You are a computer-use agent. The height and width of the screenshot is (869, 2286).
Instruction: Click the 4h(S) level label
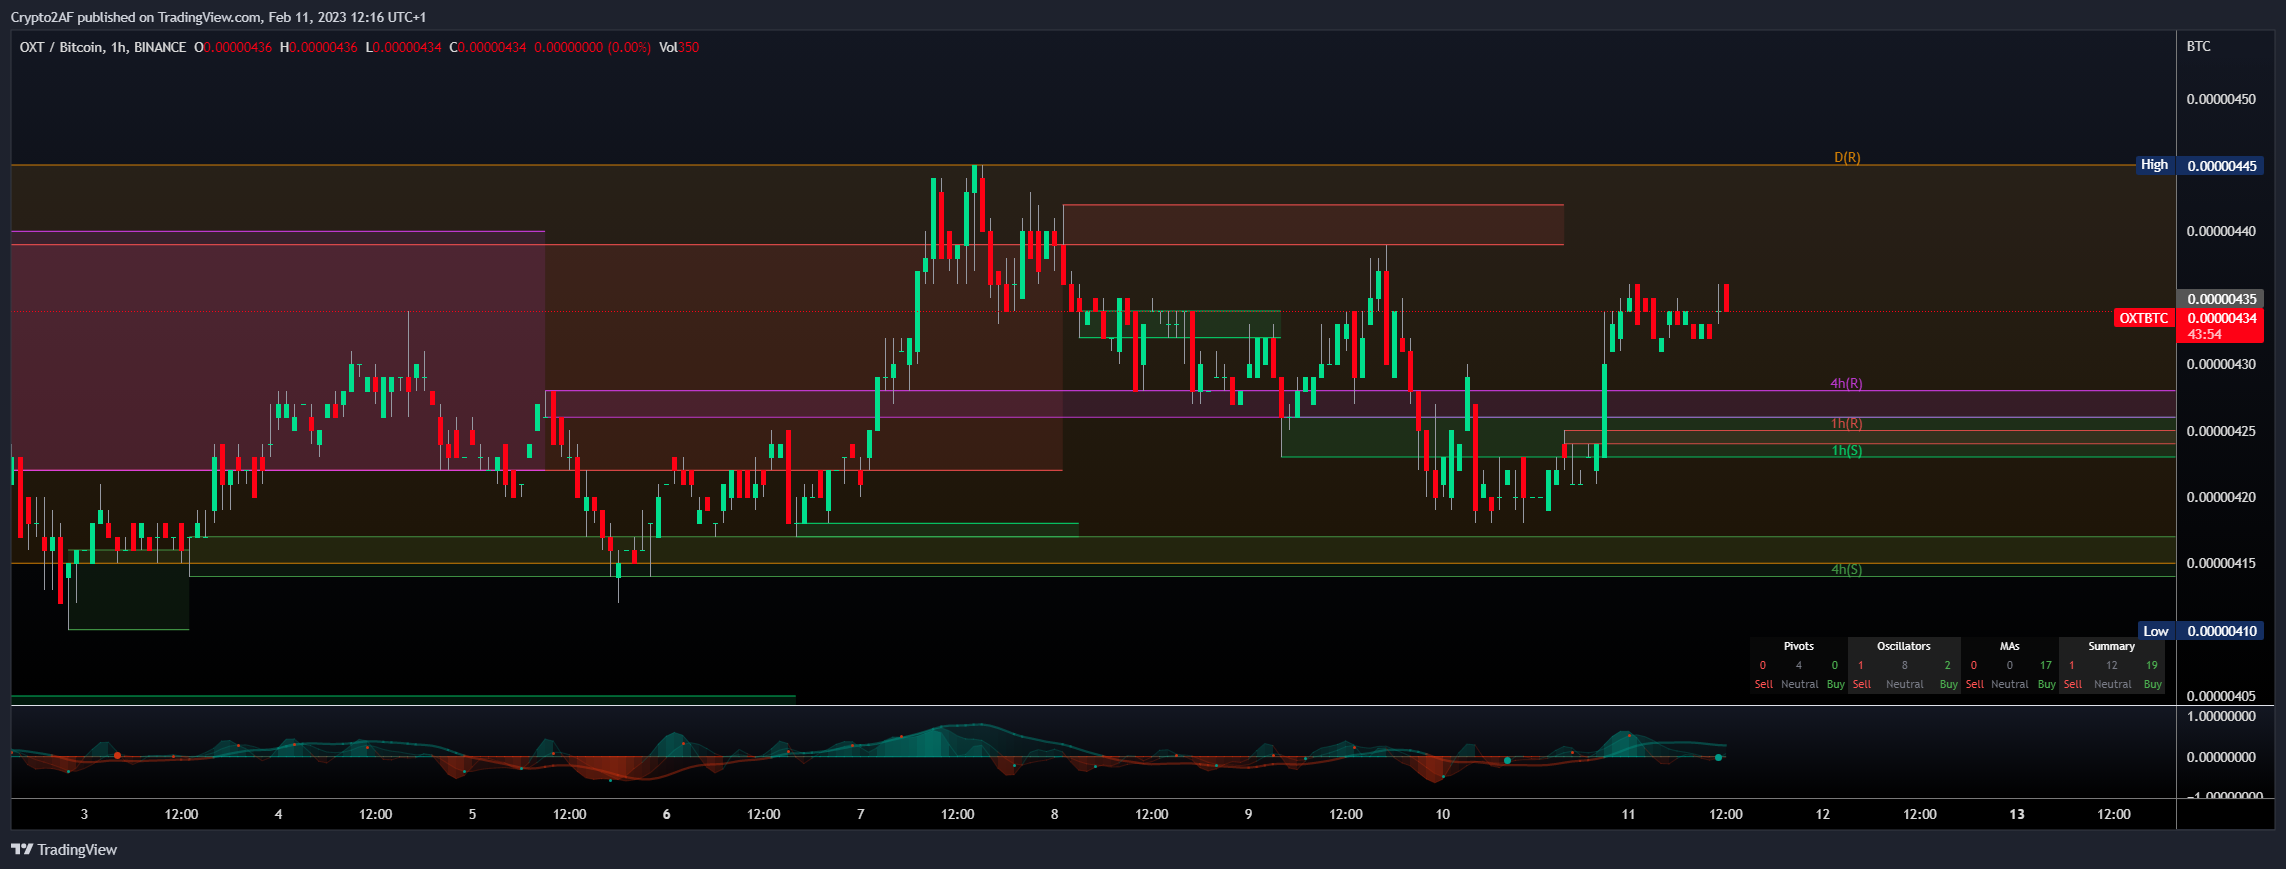point(1846,570)
